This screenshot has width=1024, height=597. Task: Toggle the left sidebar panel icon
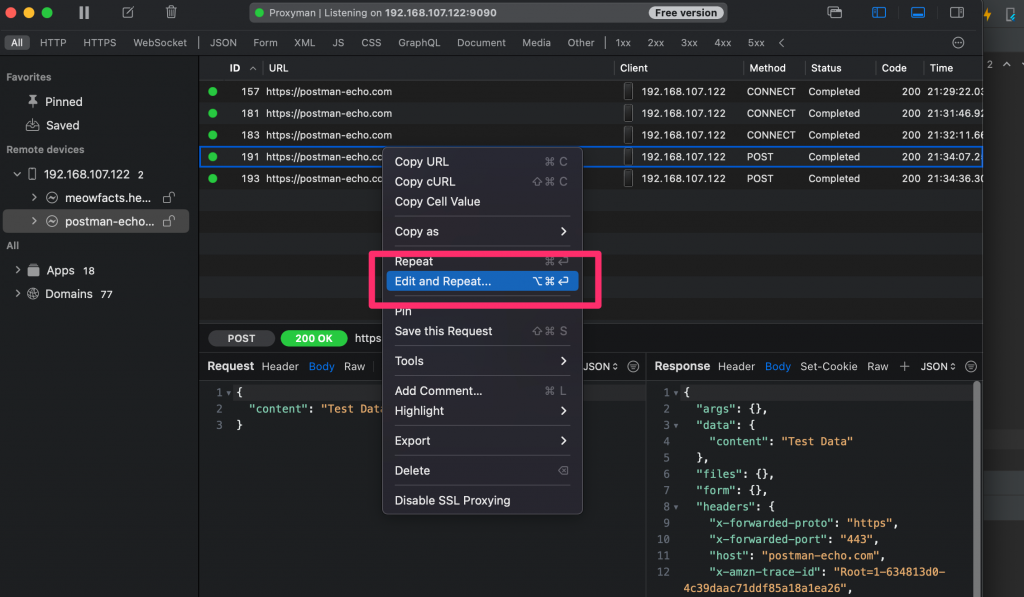[x=879, y=13]
